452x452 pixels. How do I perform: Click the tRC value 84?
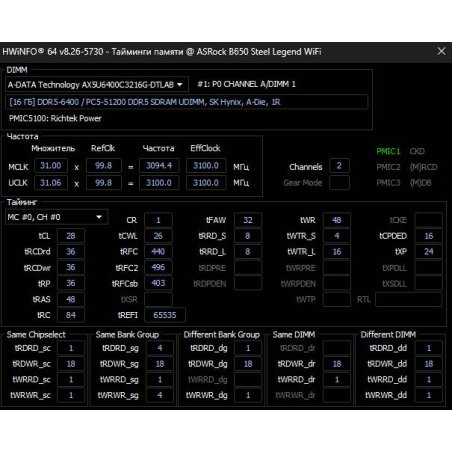(x=71, y=315)
